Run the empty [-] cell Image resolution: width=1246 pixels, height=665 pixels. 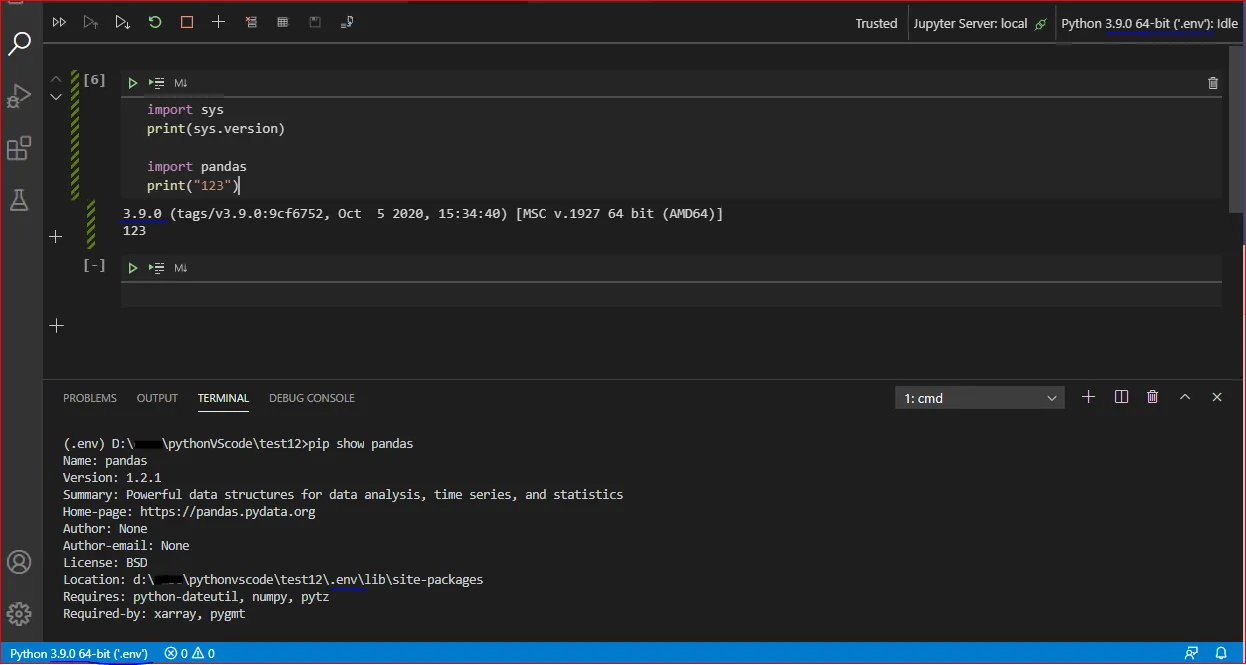[133, 268]
